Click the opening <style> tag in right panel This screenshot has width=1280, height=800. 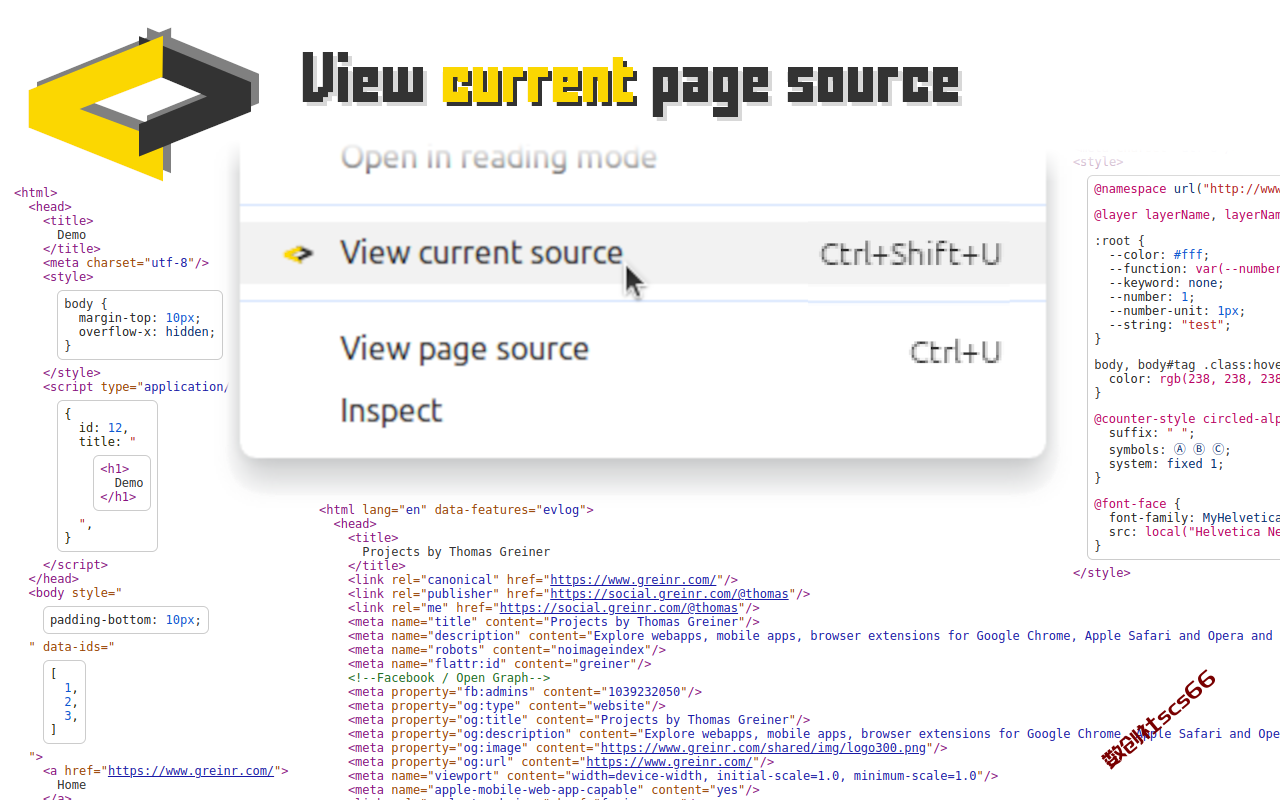click(1098, 162)
